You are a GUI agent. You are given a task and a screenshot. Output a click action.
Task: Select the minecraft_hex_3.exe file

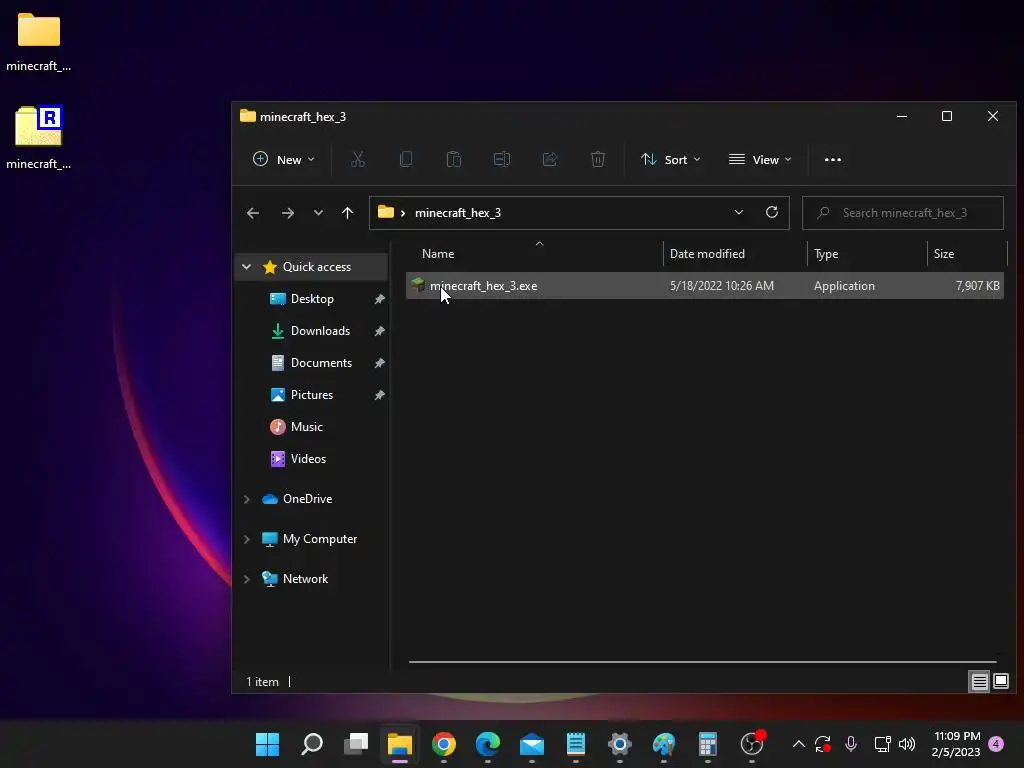click(x=705, y=286)
